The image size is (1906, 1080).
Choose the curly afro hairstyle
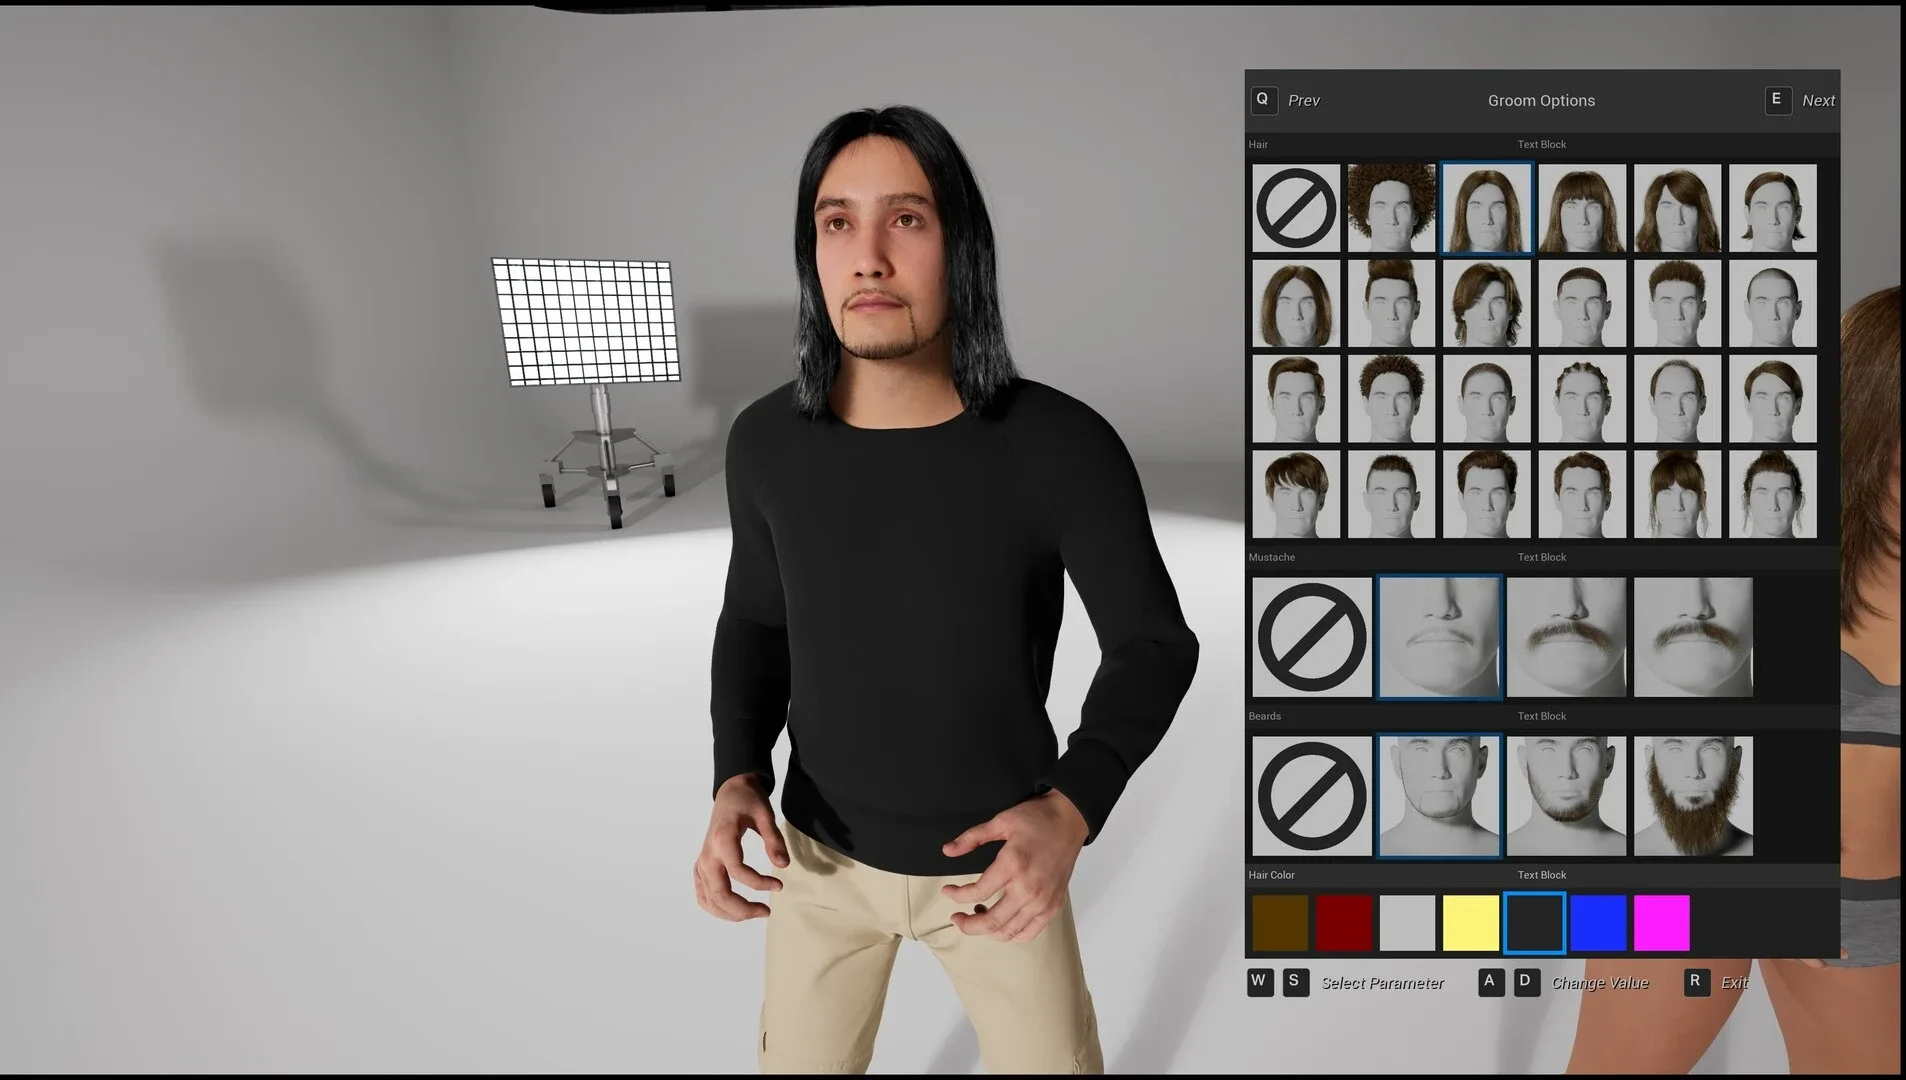pos(1391,208)
